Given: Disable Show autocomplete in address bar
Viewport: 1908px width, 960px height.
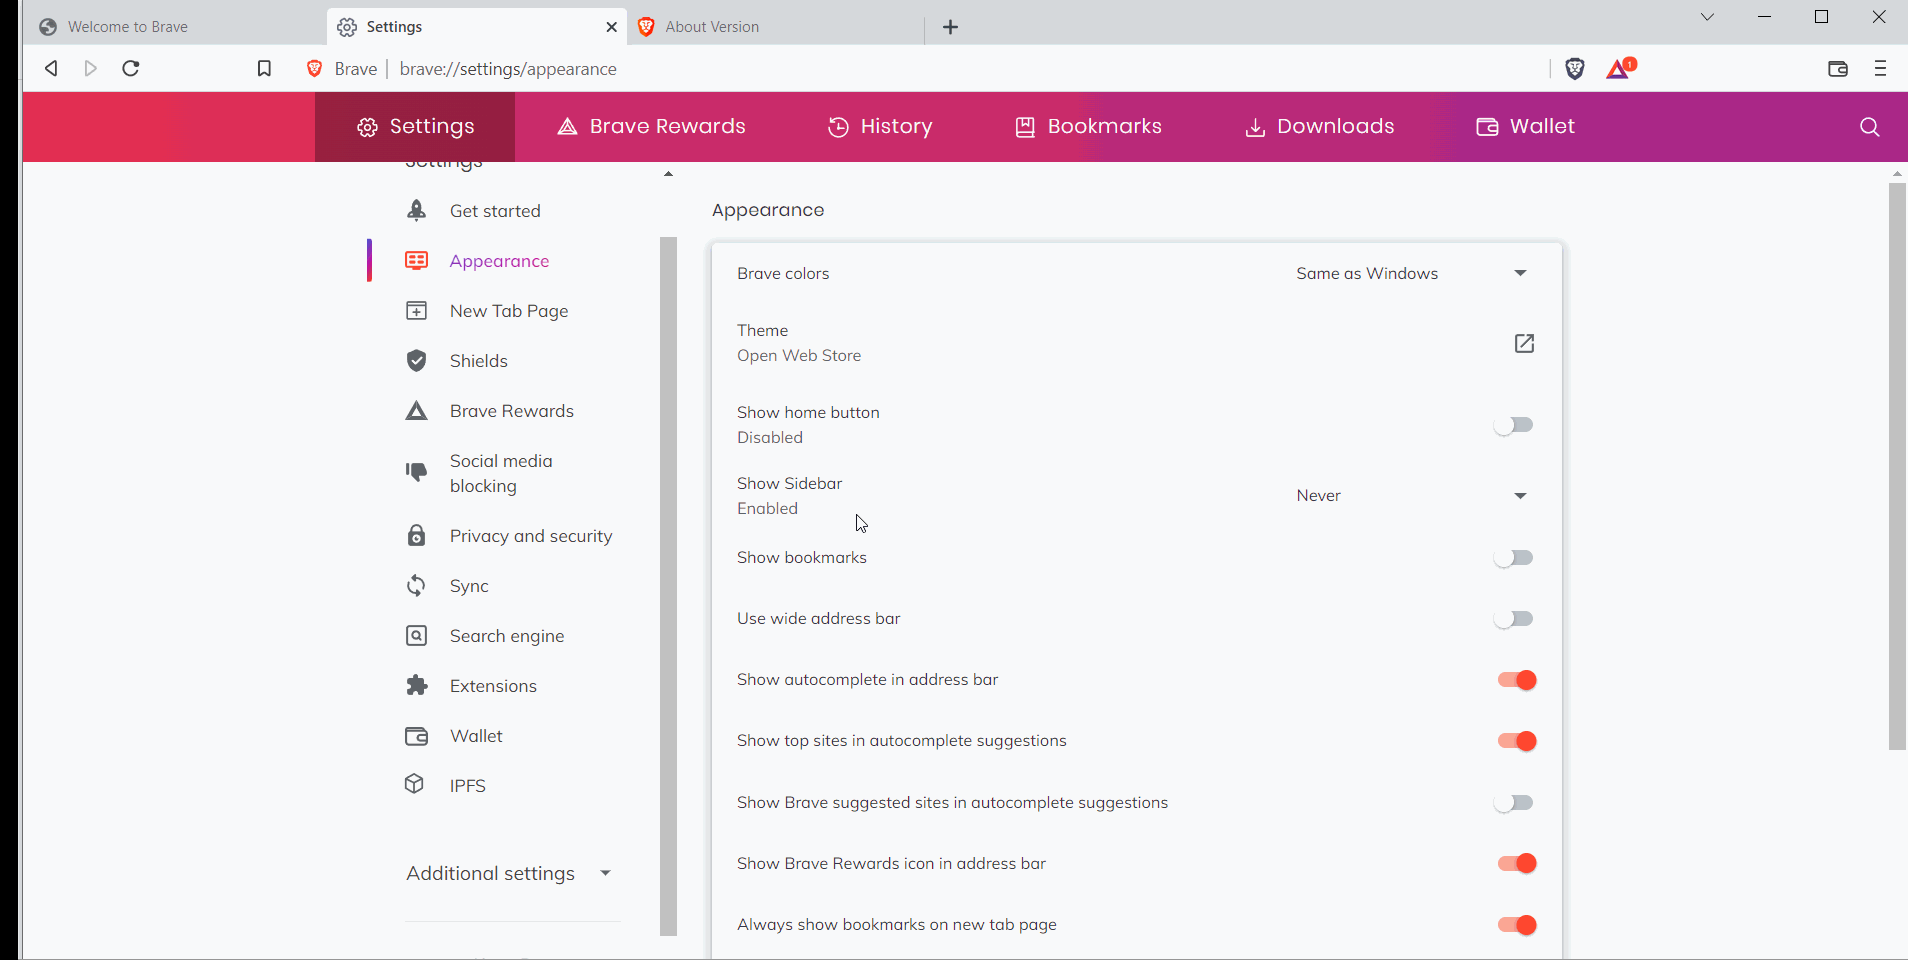Looking at the screenshot, I should coord(1518,680).
